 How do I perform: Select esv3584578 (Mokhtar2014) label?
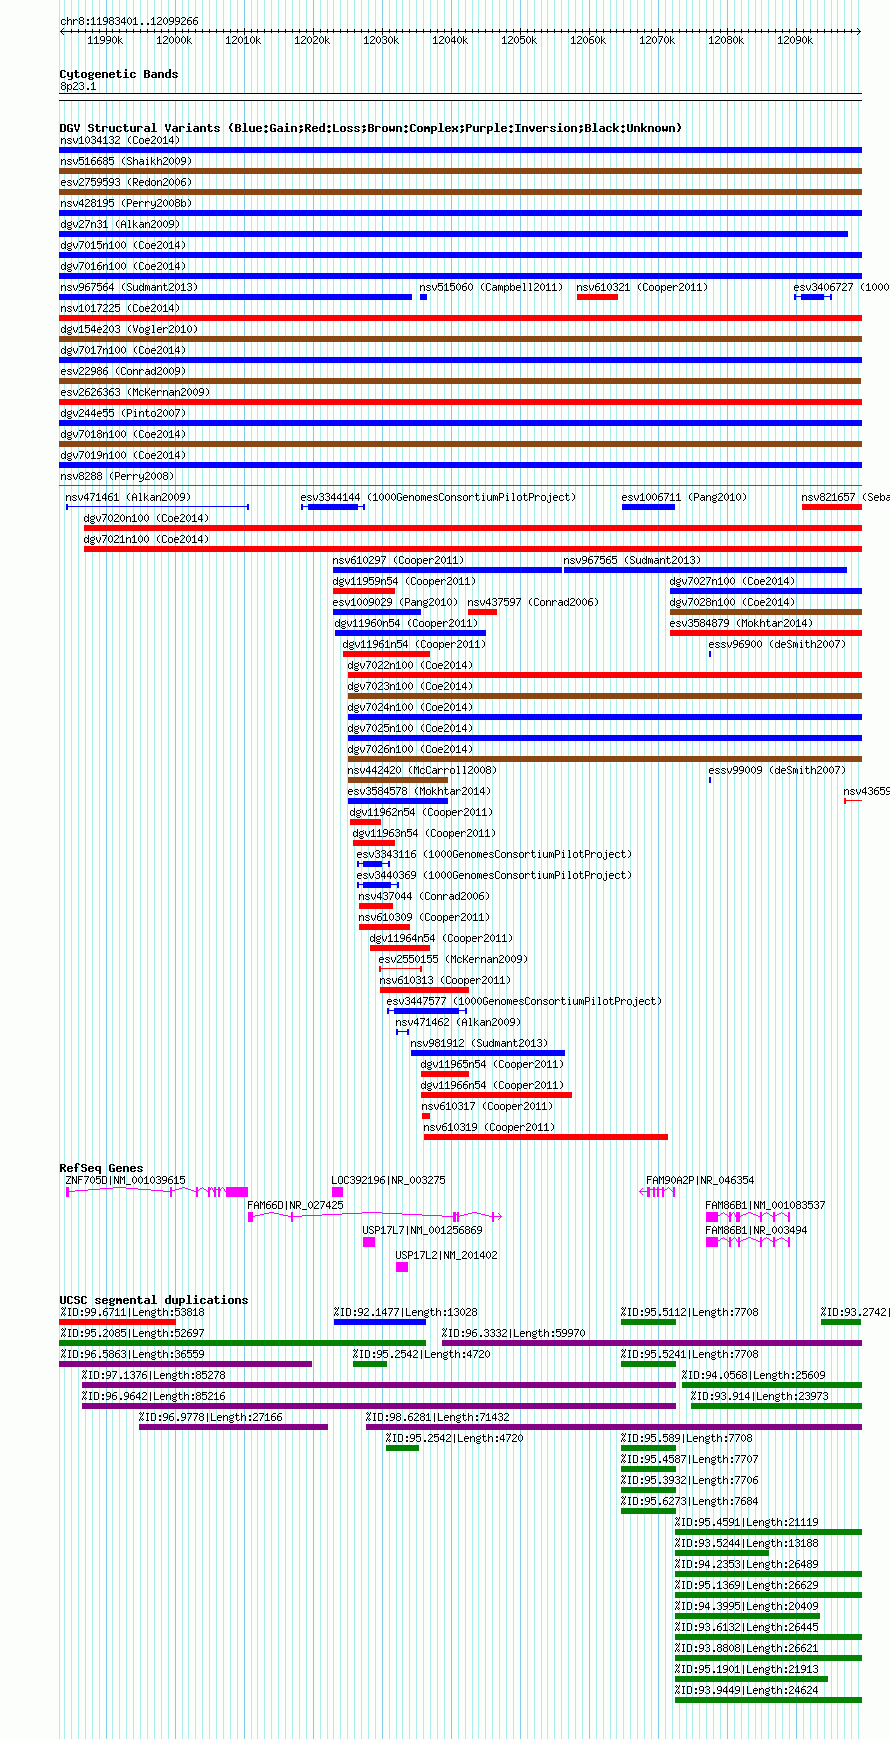[420, 791]
